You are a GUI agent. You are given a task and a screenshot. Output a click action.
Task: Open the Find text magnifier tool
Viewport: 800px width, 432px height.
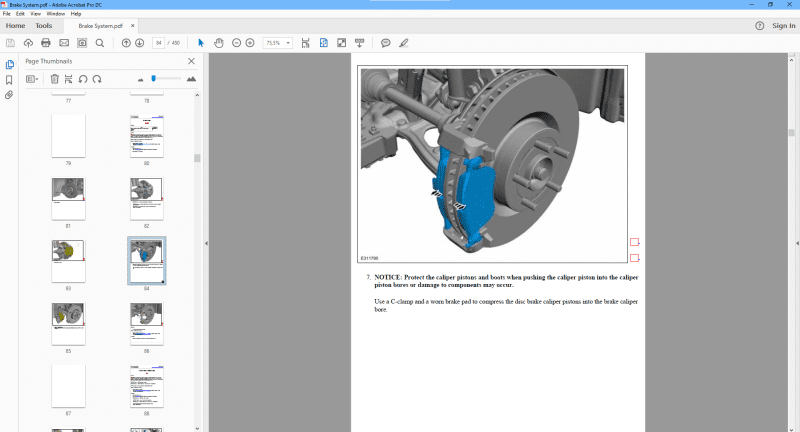[x=99, y=43]
